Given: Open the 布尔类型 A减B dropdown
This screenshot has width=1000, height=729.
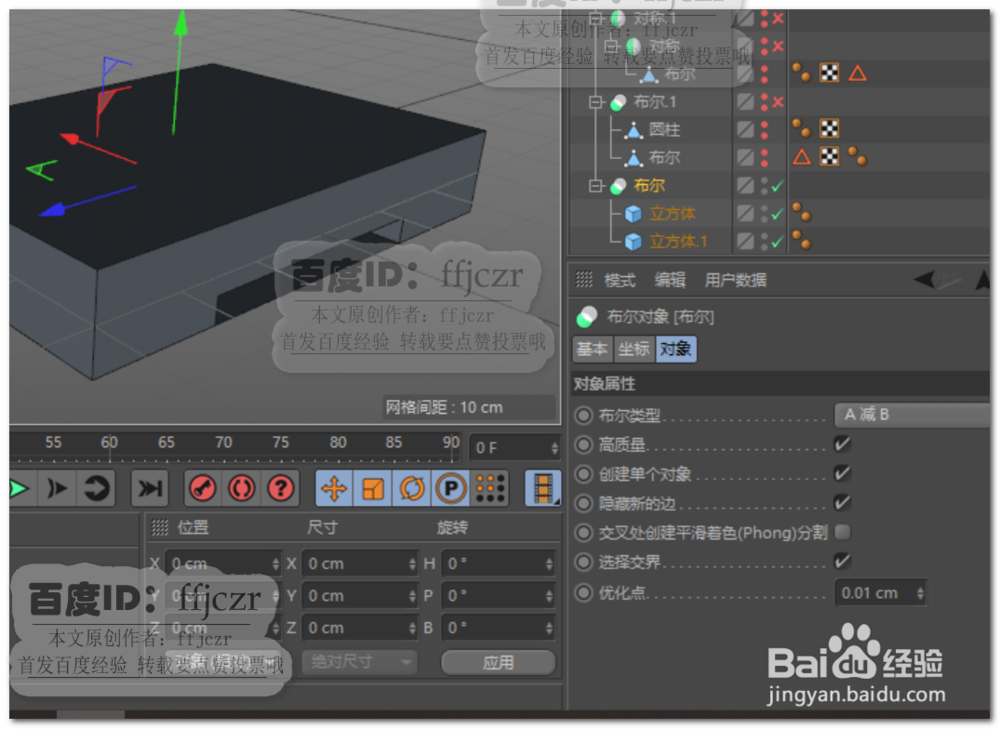Looking at the screenshot, I should click(912, 415).
